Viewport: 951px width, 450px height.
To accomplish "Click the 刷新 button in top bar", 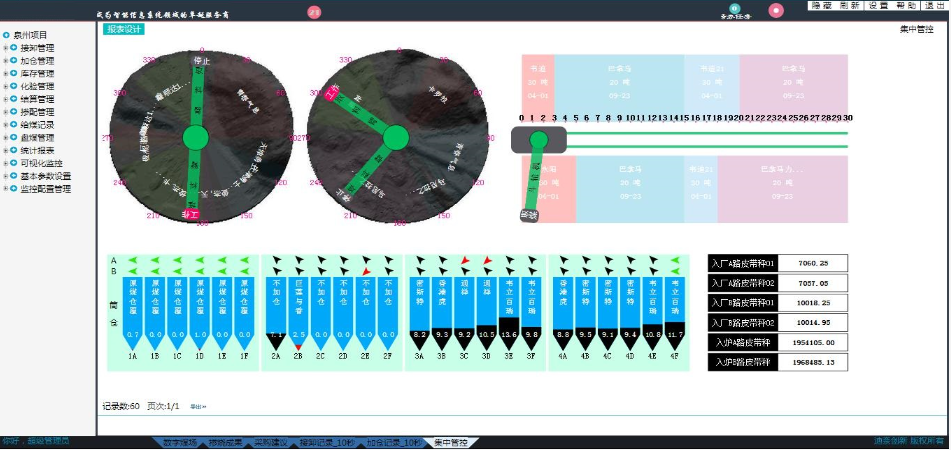I will tap(850, 6).
